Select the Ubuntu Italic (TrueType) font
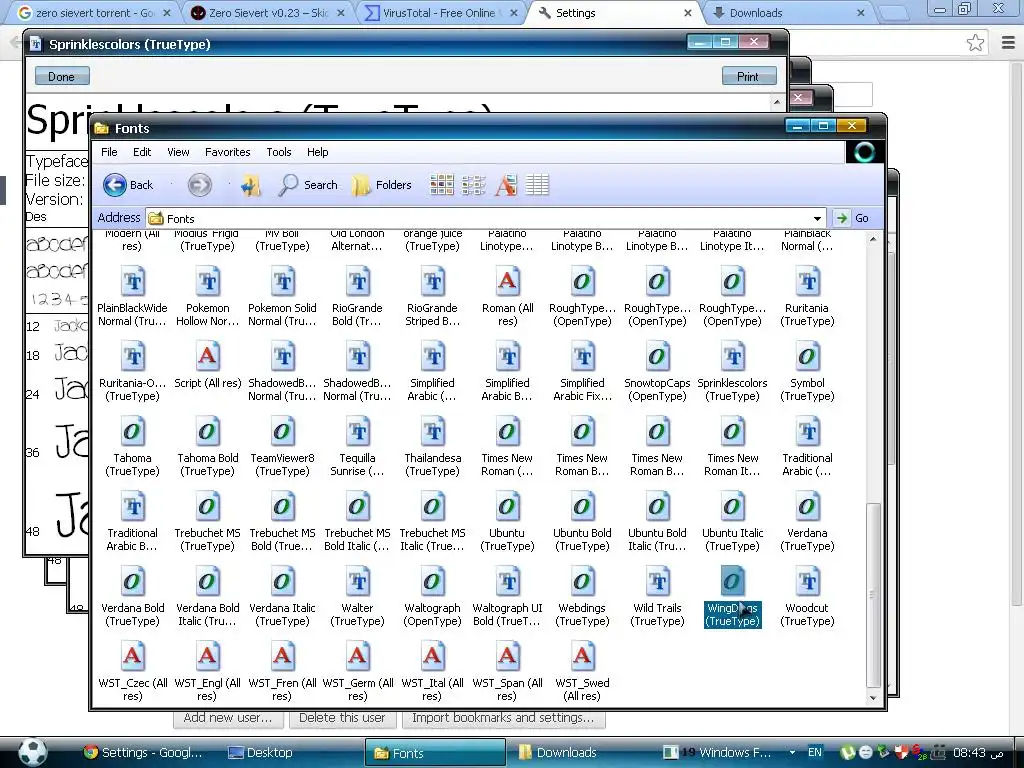The image size is (1024, 768). tap(732, 521)
